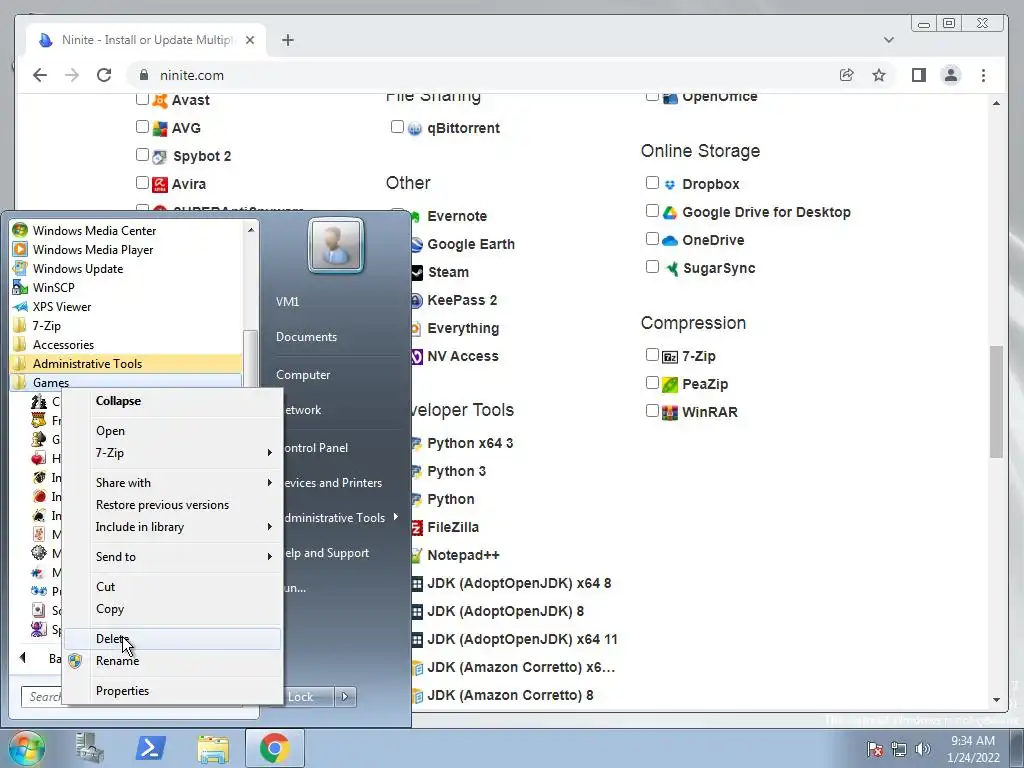Image resolution: width=1024 pixels, height=768 pixels.
Task: Check the qBittorrent checkbox
Action: point(397,127)
